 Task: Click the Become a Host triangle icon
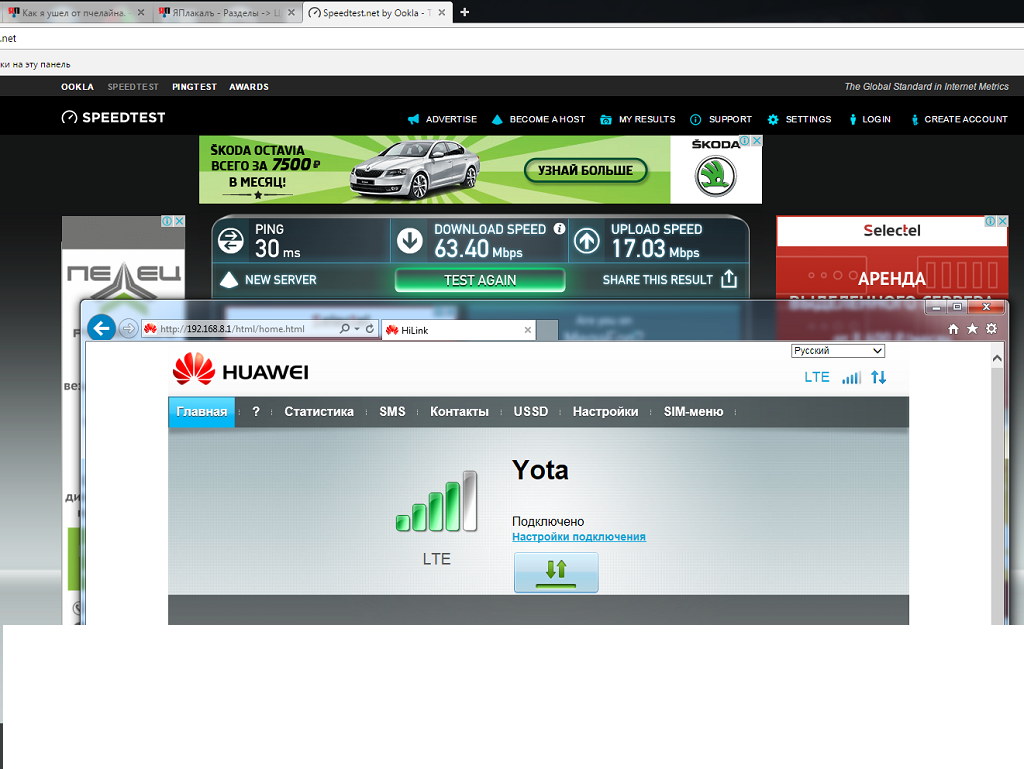click(x=497, y=119)
